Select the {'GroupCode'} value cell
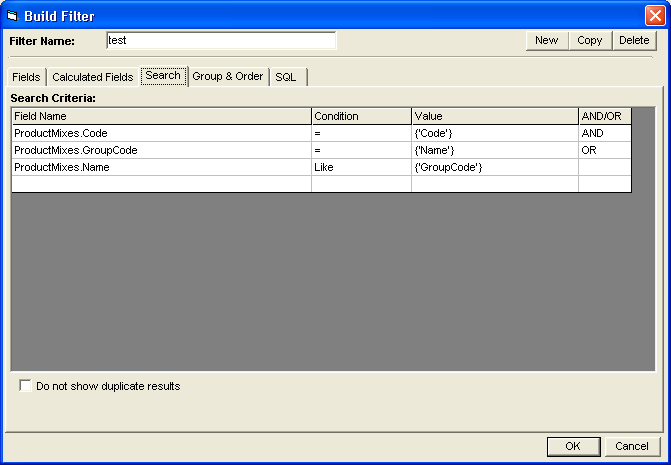671x465 pixels. (494, 167)
